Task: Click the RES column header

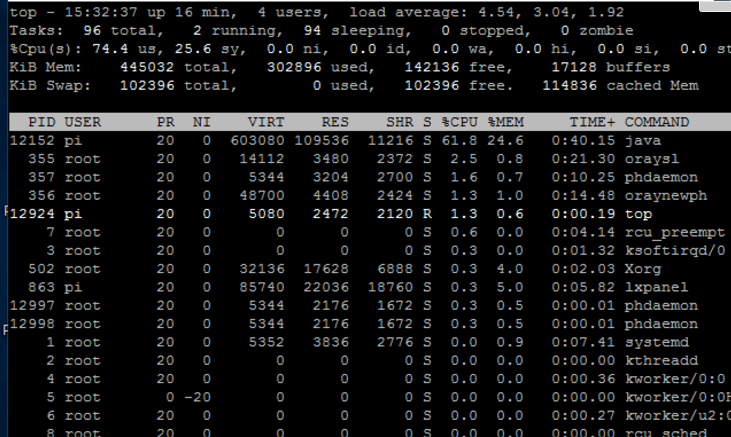Action: 335,122
